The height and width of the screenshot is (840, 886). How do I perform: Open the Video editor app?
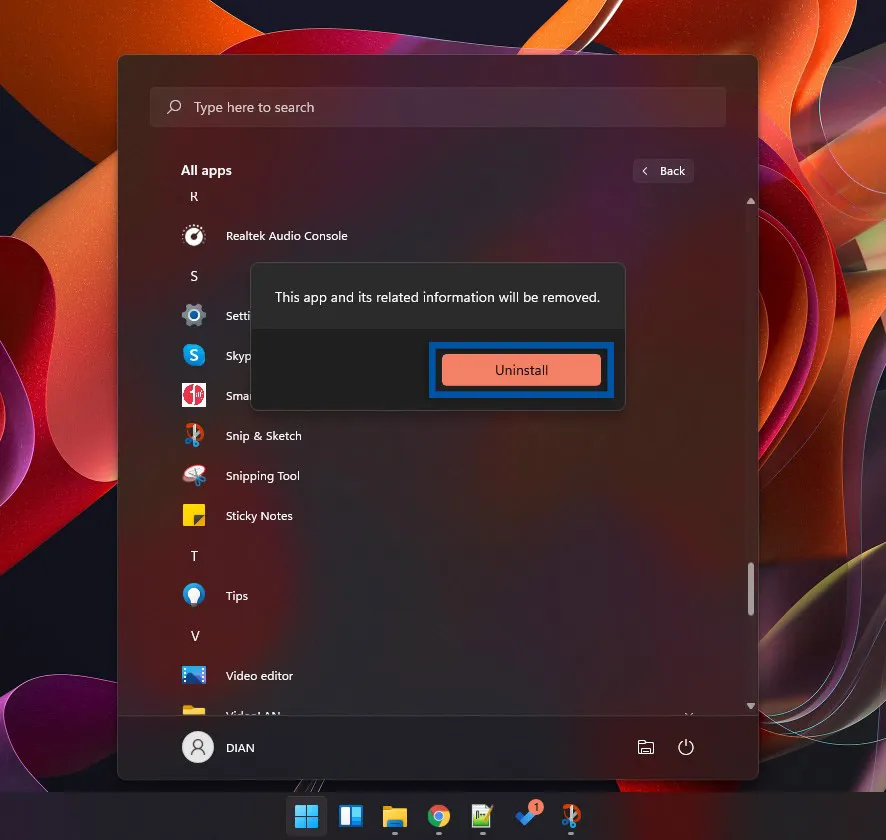tap(258, 675)
